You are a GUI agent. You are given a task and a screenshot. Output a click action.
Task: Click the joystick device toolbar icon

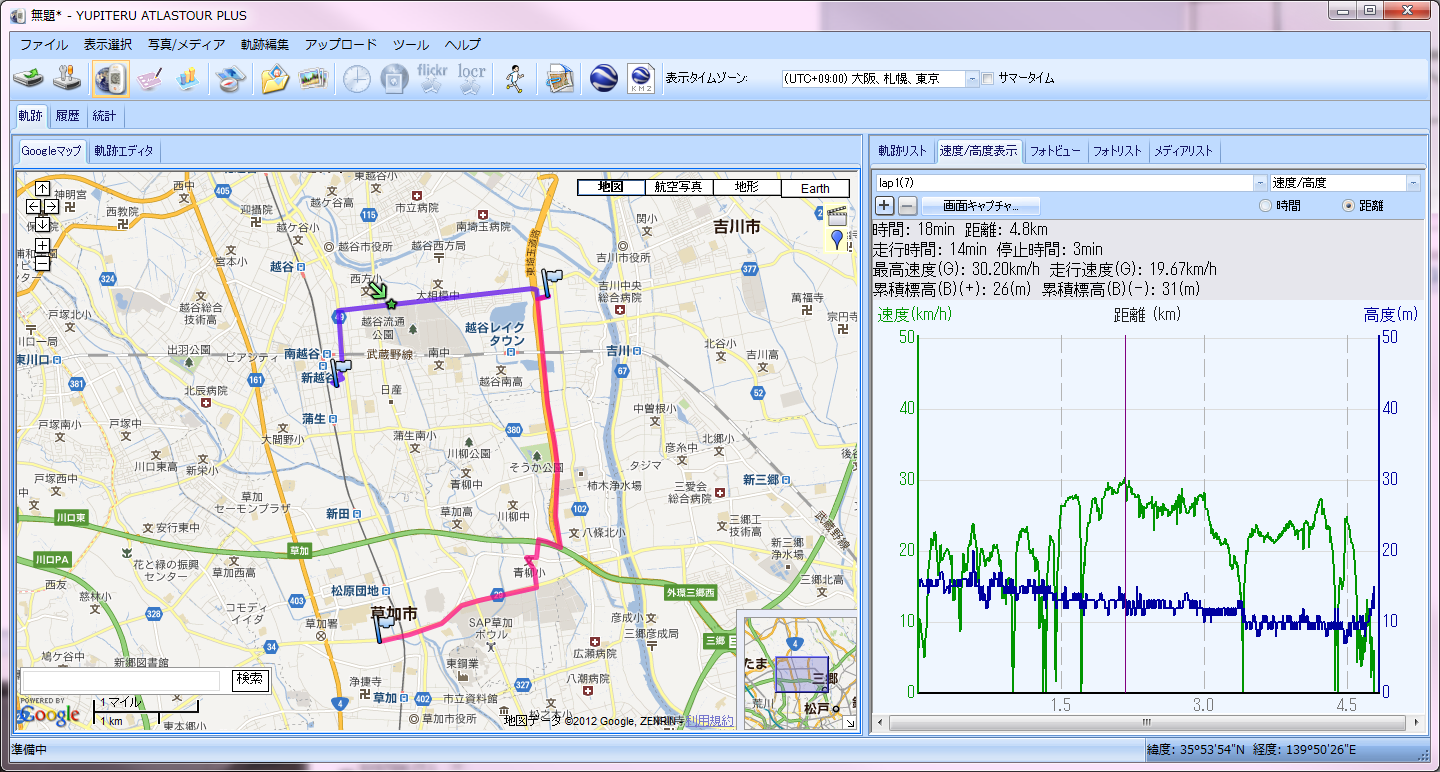(x=67, y=78)
